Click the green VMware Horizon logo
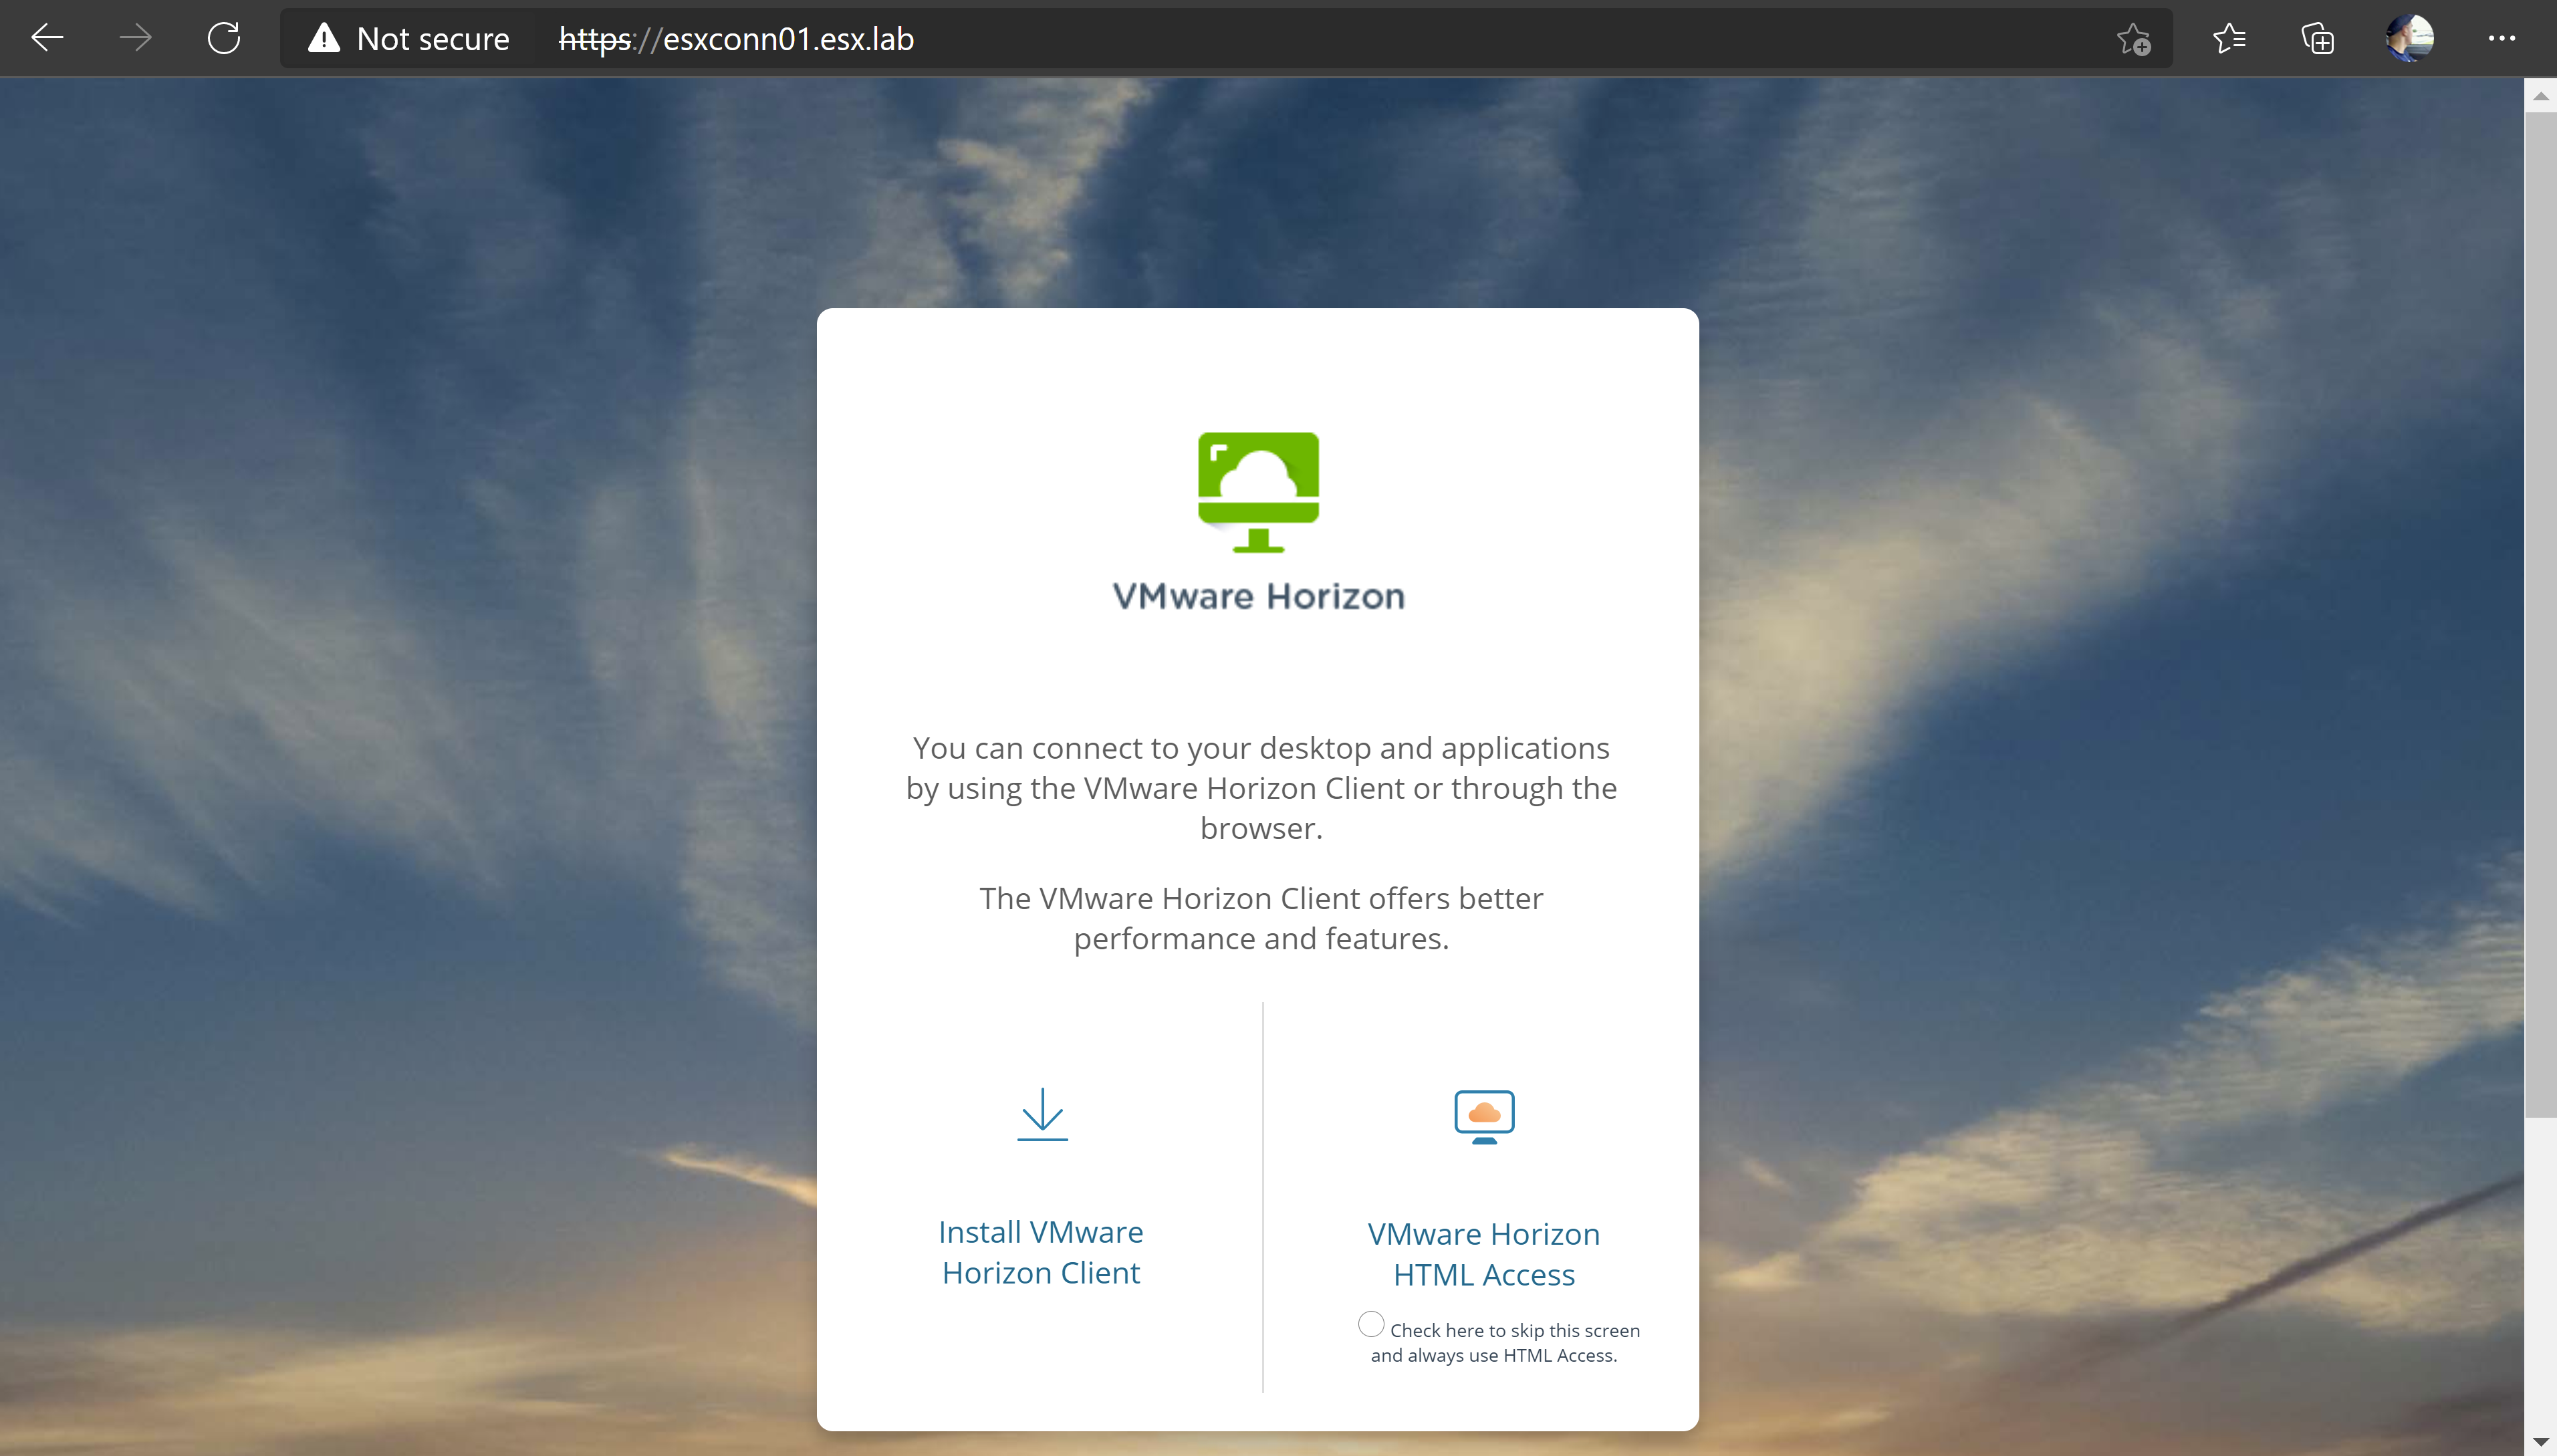Screen dimensions: 2557x1456 (x=1258, y=492)
